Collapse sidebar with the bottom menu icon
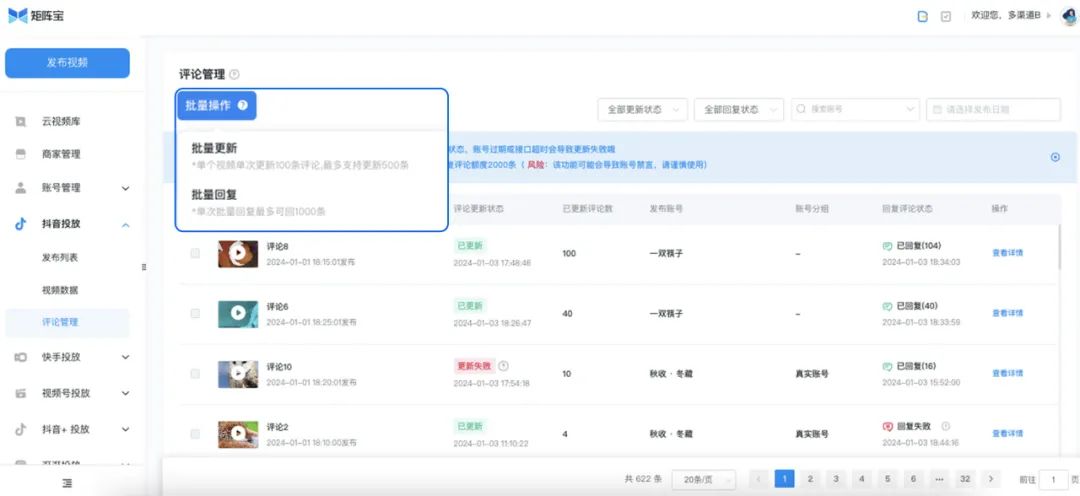The height and width of the screenshot is (496, 1080). click(x=68, y=484)
